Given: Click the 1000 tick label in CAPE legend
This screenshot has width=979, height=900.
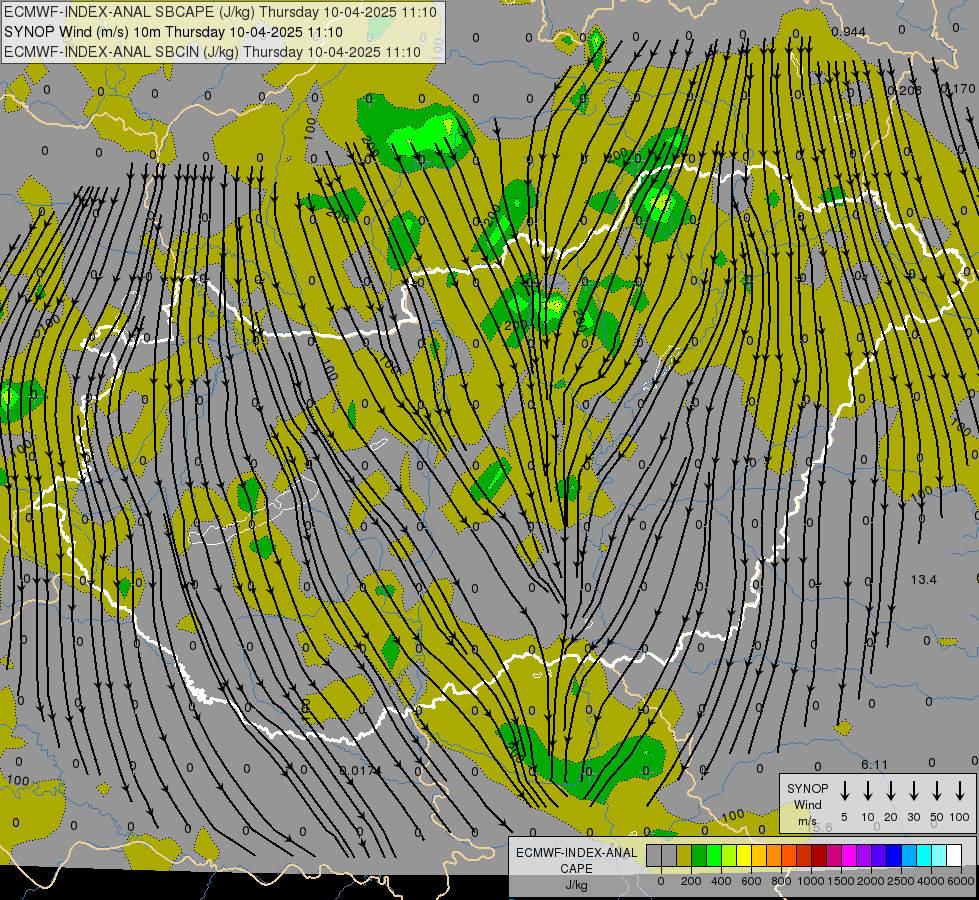Looking at the screenshot, I should coord(811,881).
